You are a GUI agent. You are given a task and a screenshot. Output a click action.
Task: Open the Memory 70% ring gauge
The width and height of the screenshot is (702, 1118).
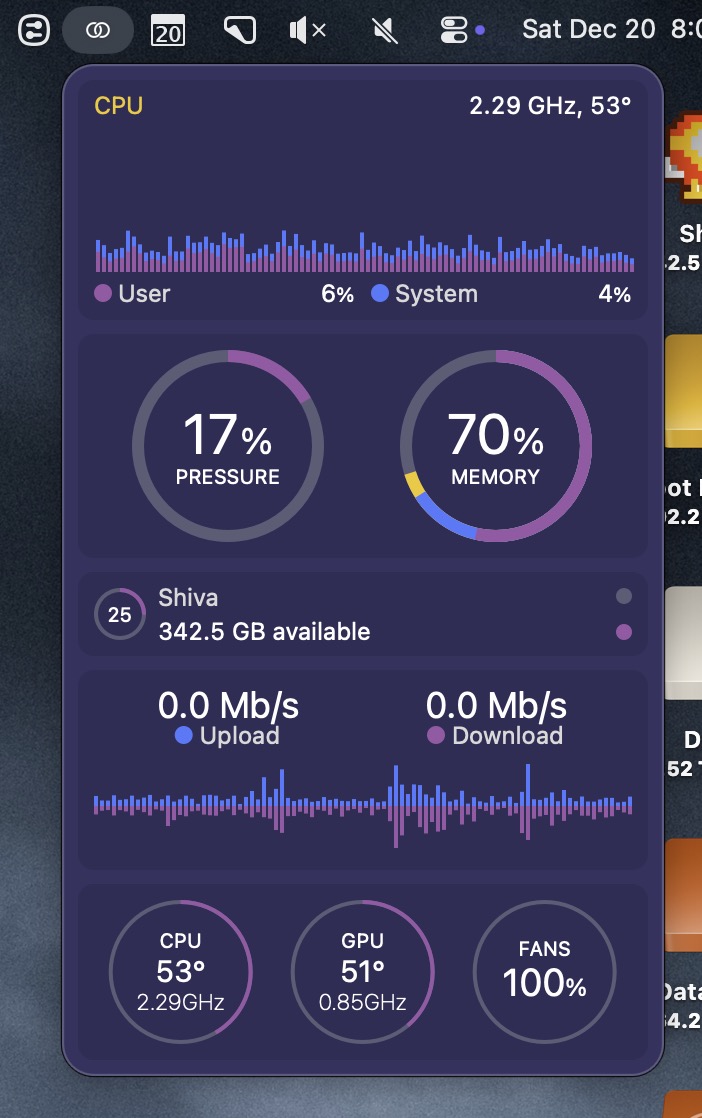[x=495, y=446]
